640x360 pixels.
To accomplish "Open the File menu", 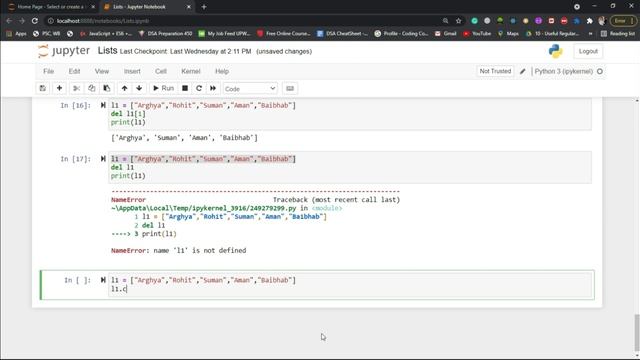I will coord(49,71).
